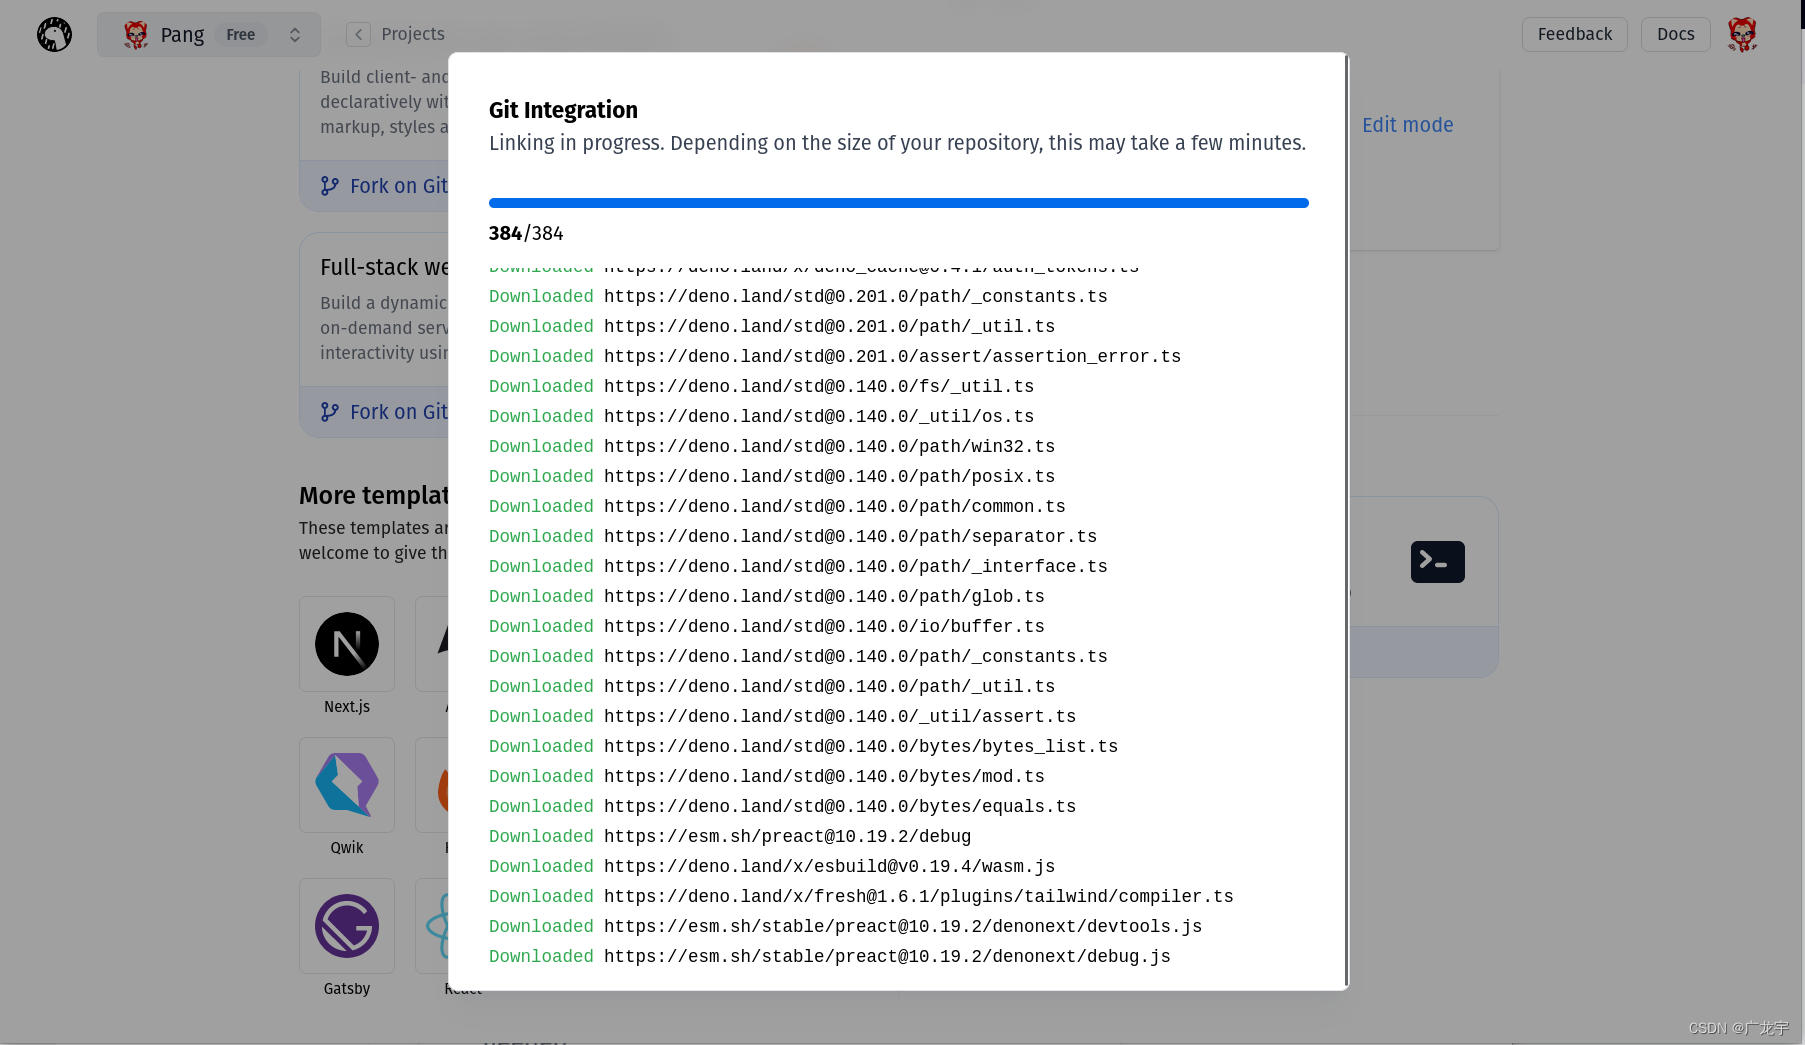1805x1045 pixels.
Task: Select the _util/os.ts log line
Action: coord(762,416)
